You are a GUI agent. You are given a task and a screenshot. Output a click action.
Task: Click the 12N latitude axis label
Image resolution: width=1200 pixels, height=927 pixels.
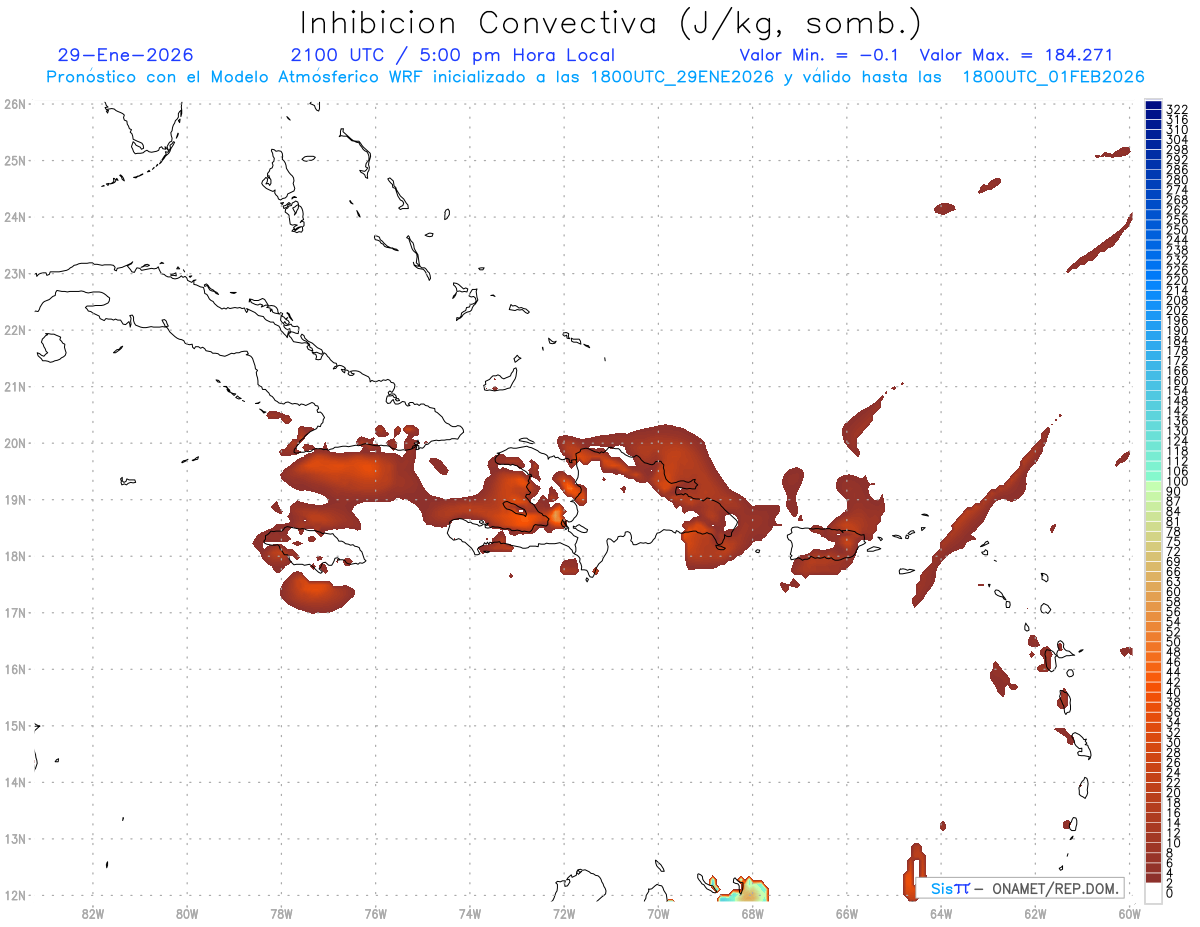coord(14,895)
